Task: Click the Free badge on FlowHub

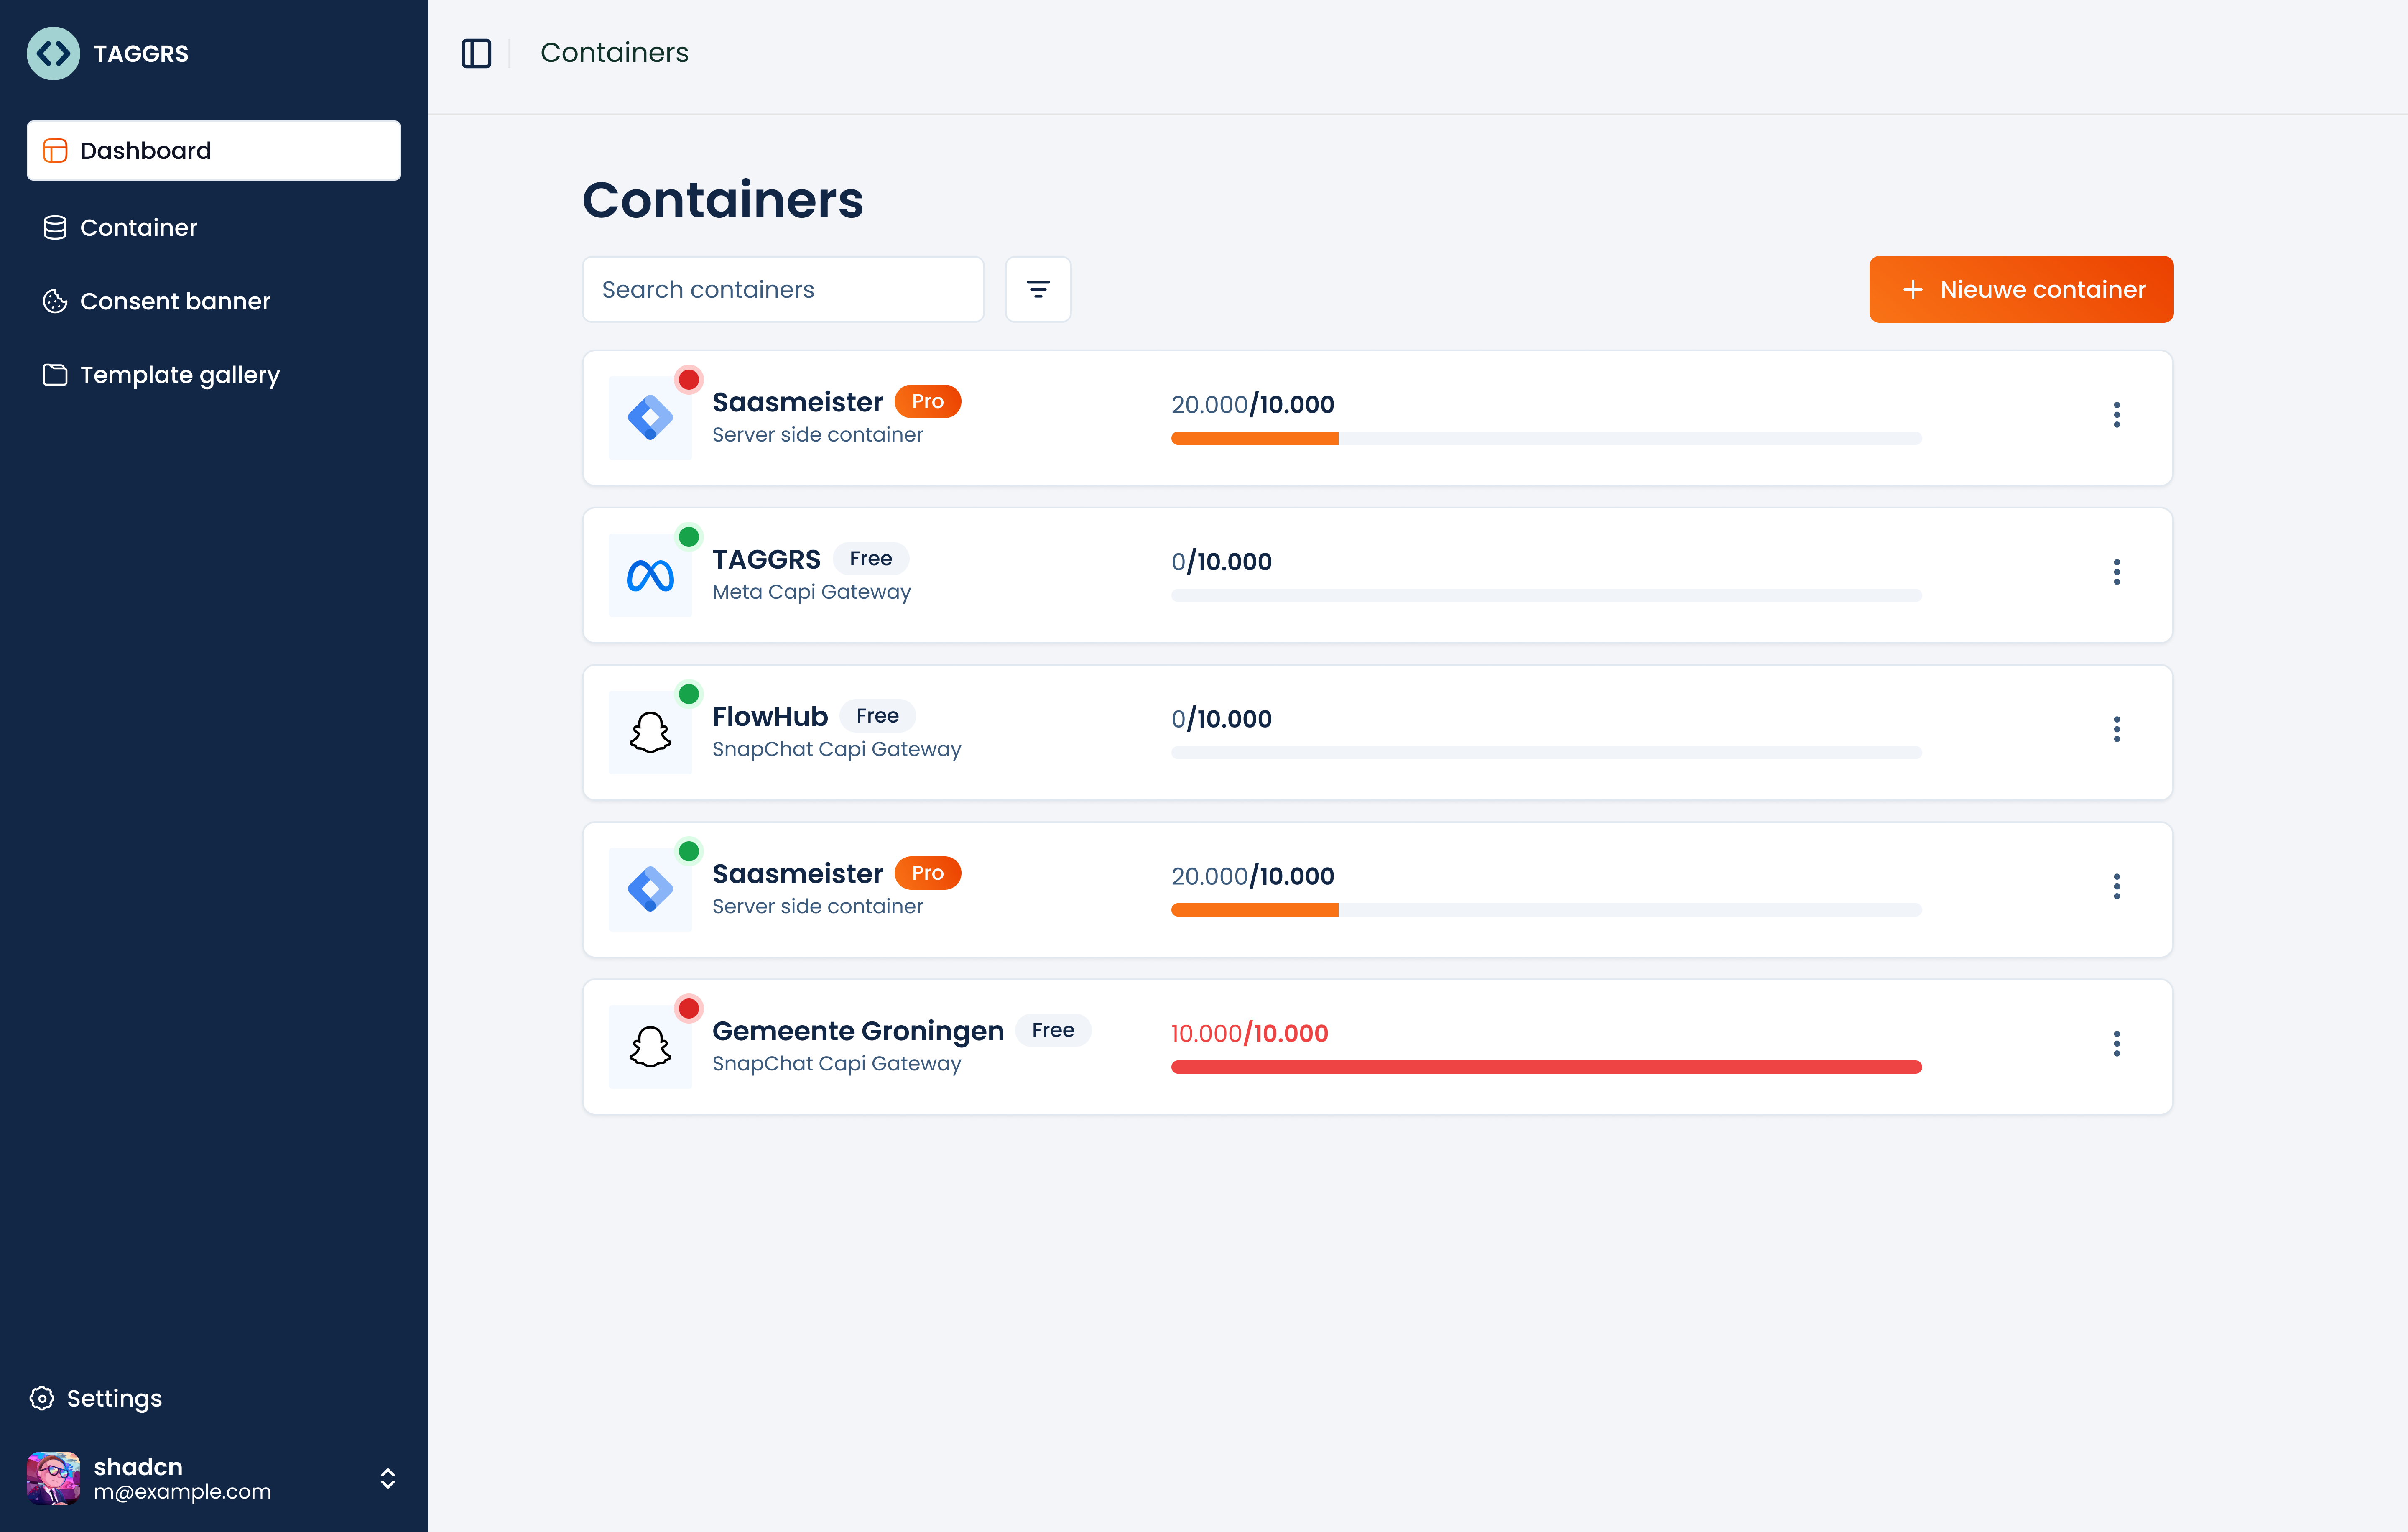Action: pyautogui.click(x=878, y=715)
